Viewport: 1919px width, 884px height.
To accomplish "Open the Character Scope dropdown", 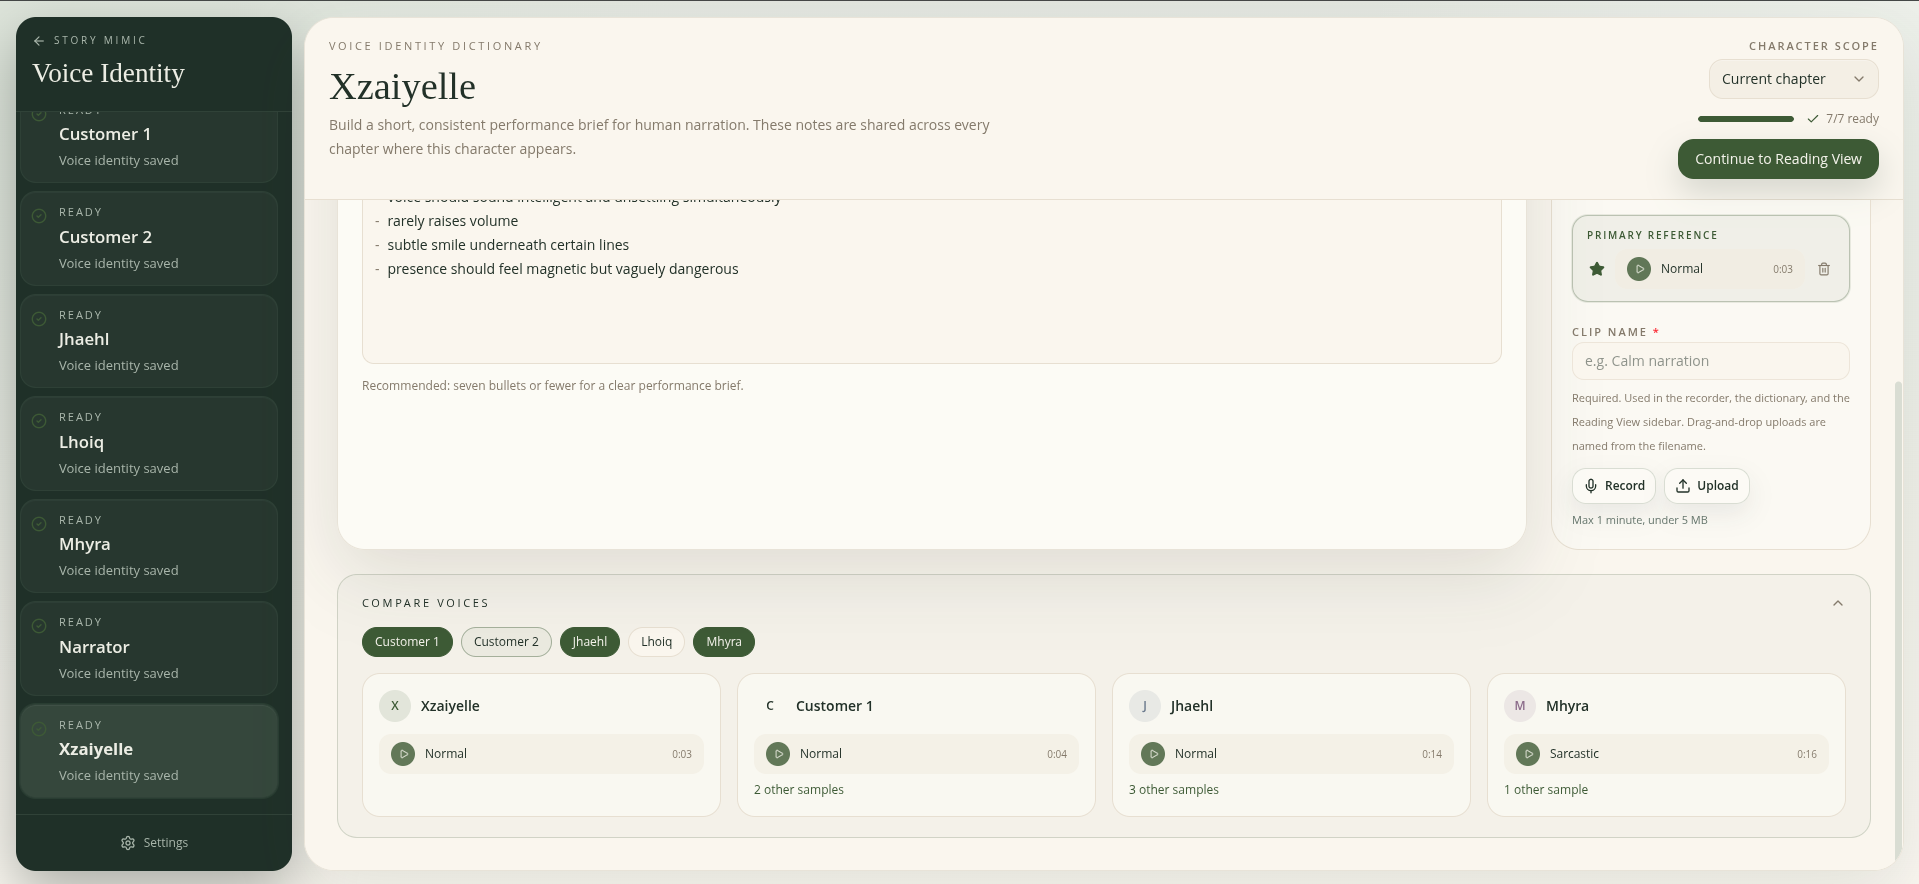I will (x=1794, y=79).
